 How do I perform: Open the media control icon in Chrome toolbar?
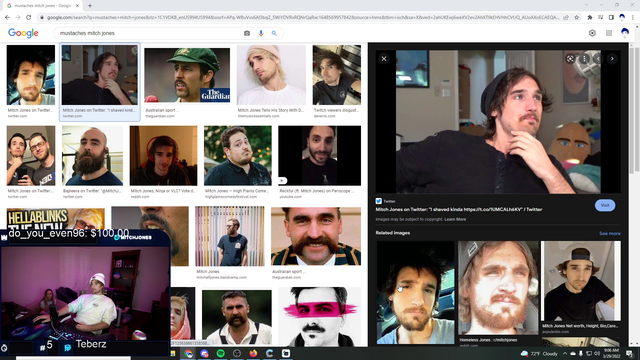(x=600, y=18)
